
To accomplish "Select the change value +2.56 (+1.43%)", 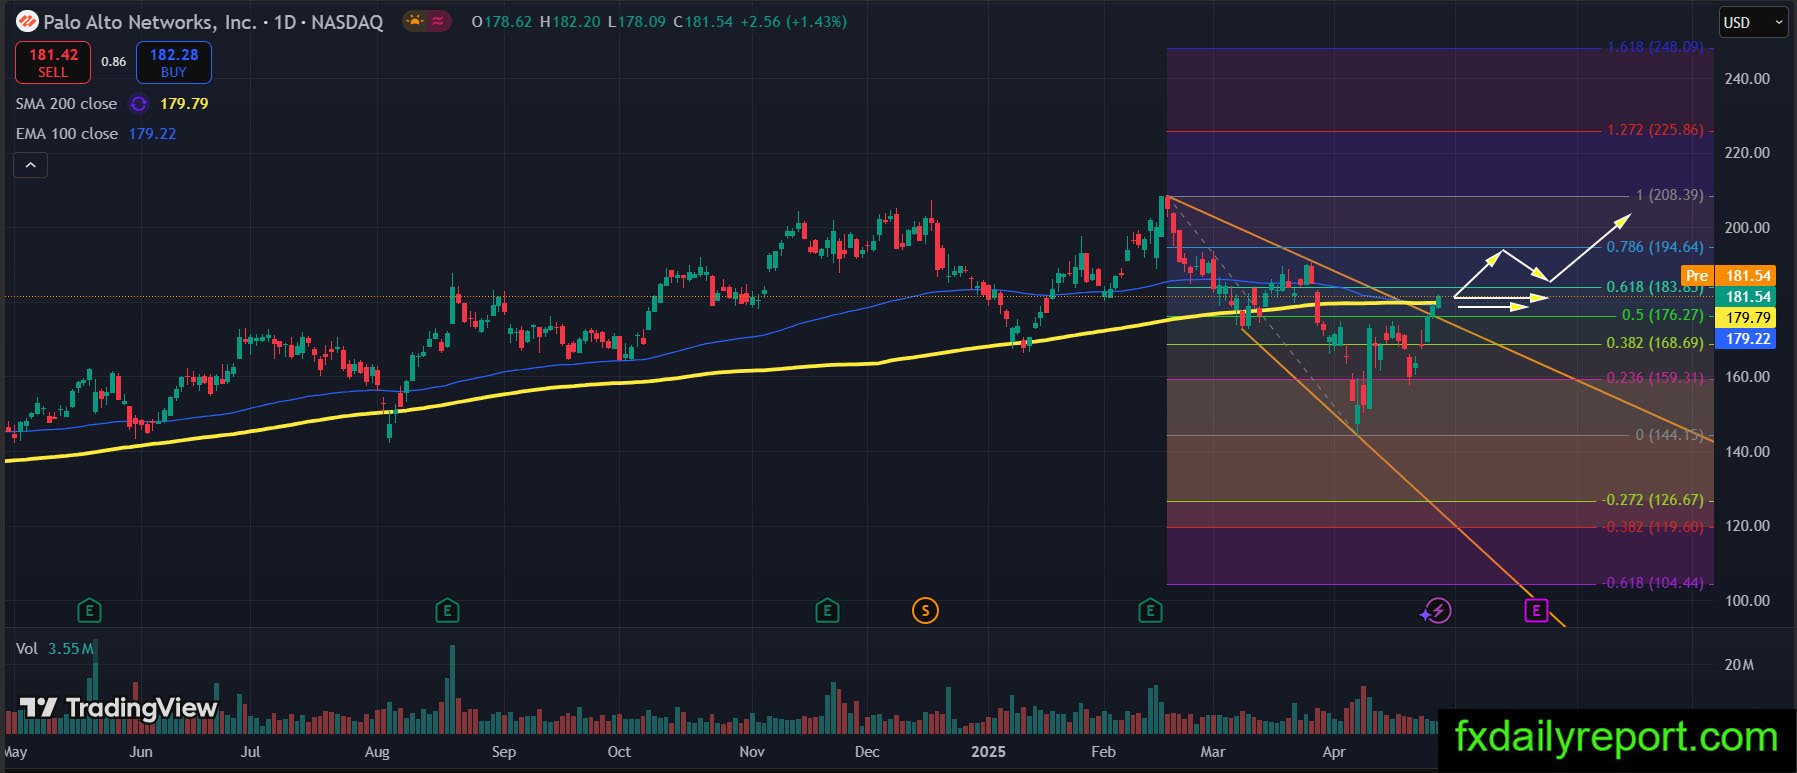I will 793,21.
